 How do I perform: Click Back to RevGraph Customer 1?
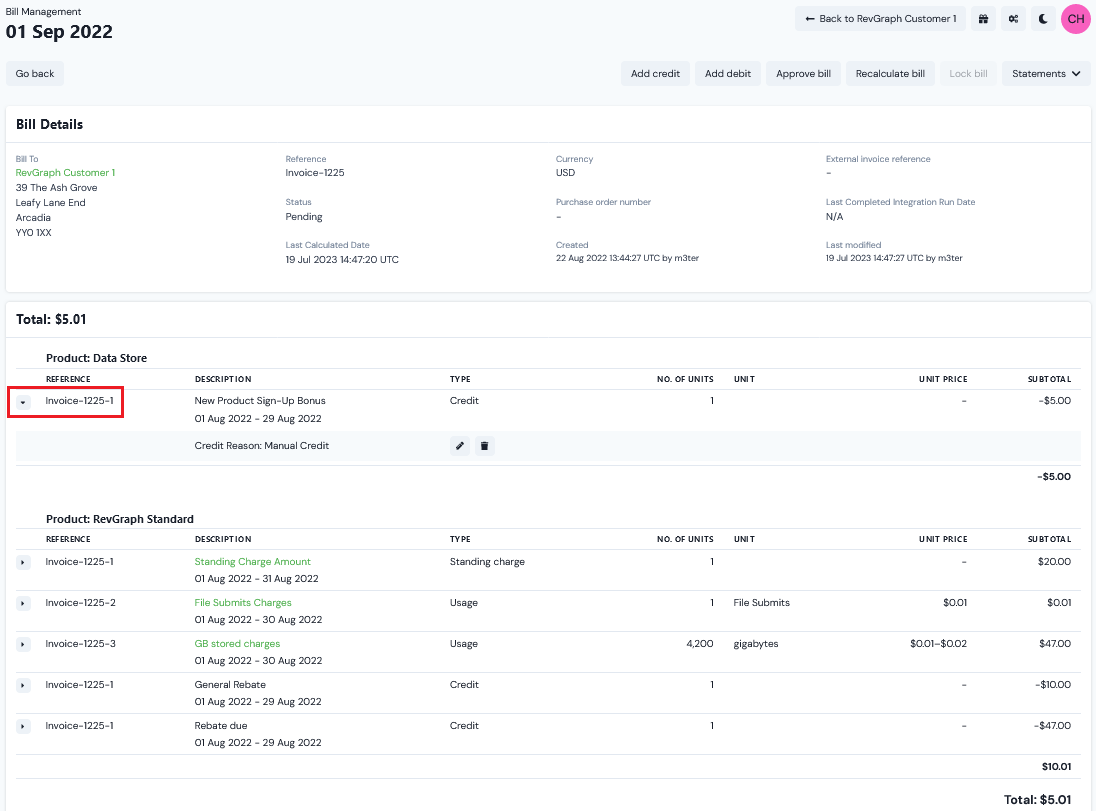pyautogui.click(x=881, y=19)
